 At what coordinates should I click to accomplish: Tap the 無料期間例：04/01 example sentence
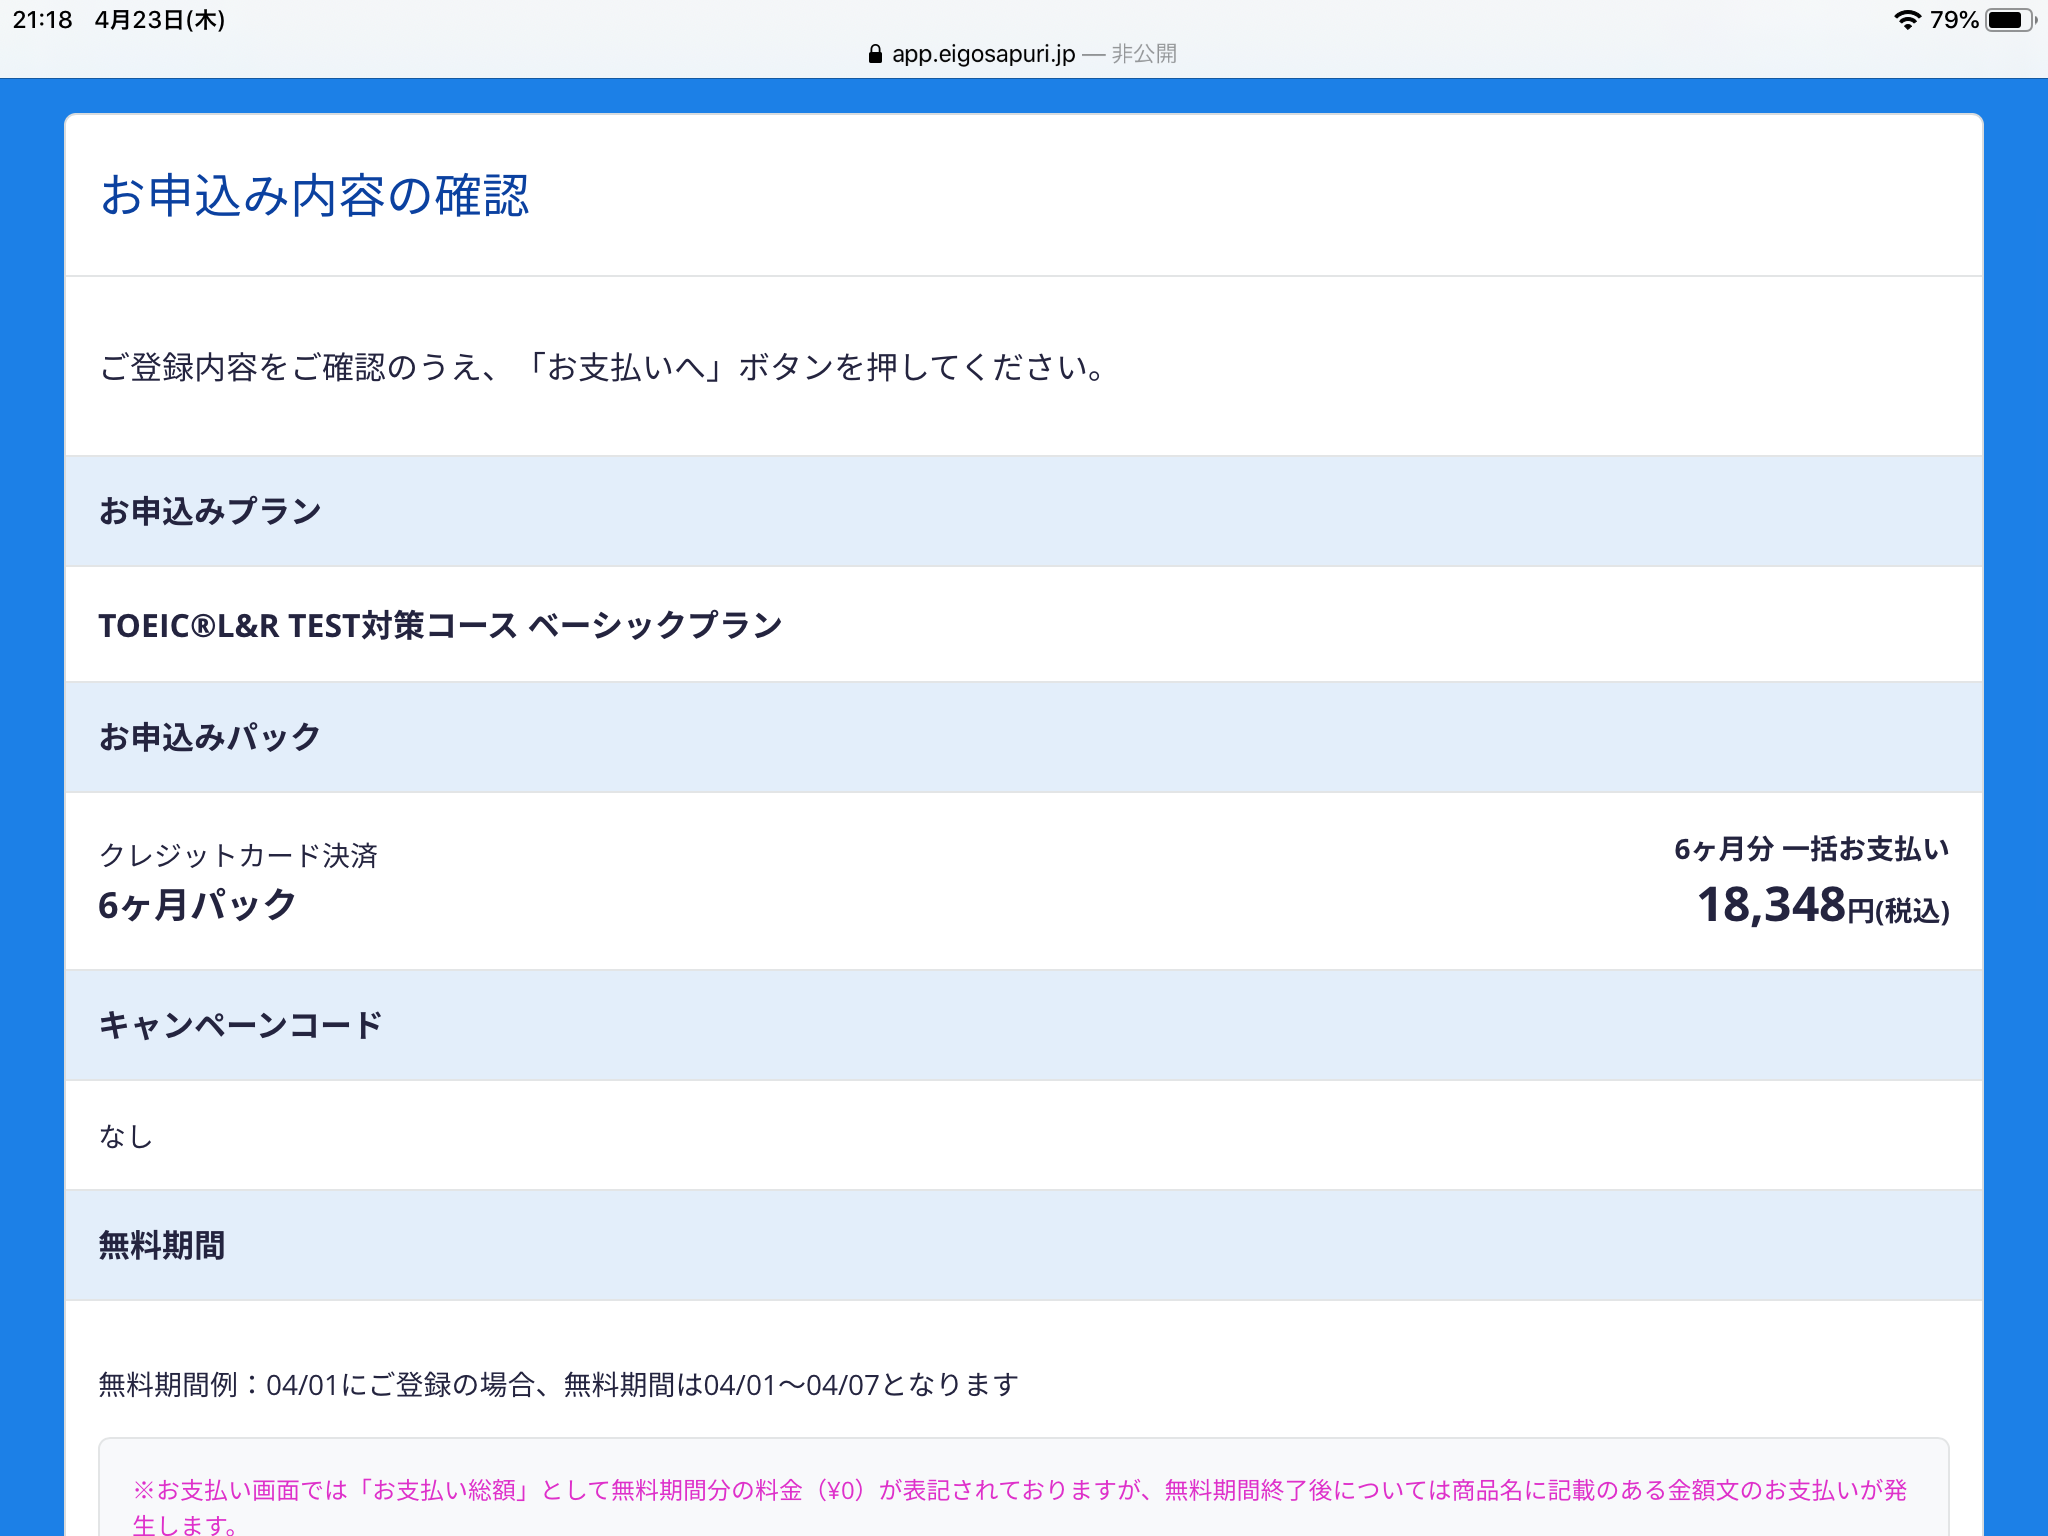pos(558,1385)
